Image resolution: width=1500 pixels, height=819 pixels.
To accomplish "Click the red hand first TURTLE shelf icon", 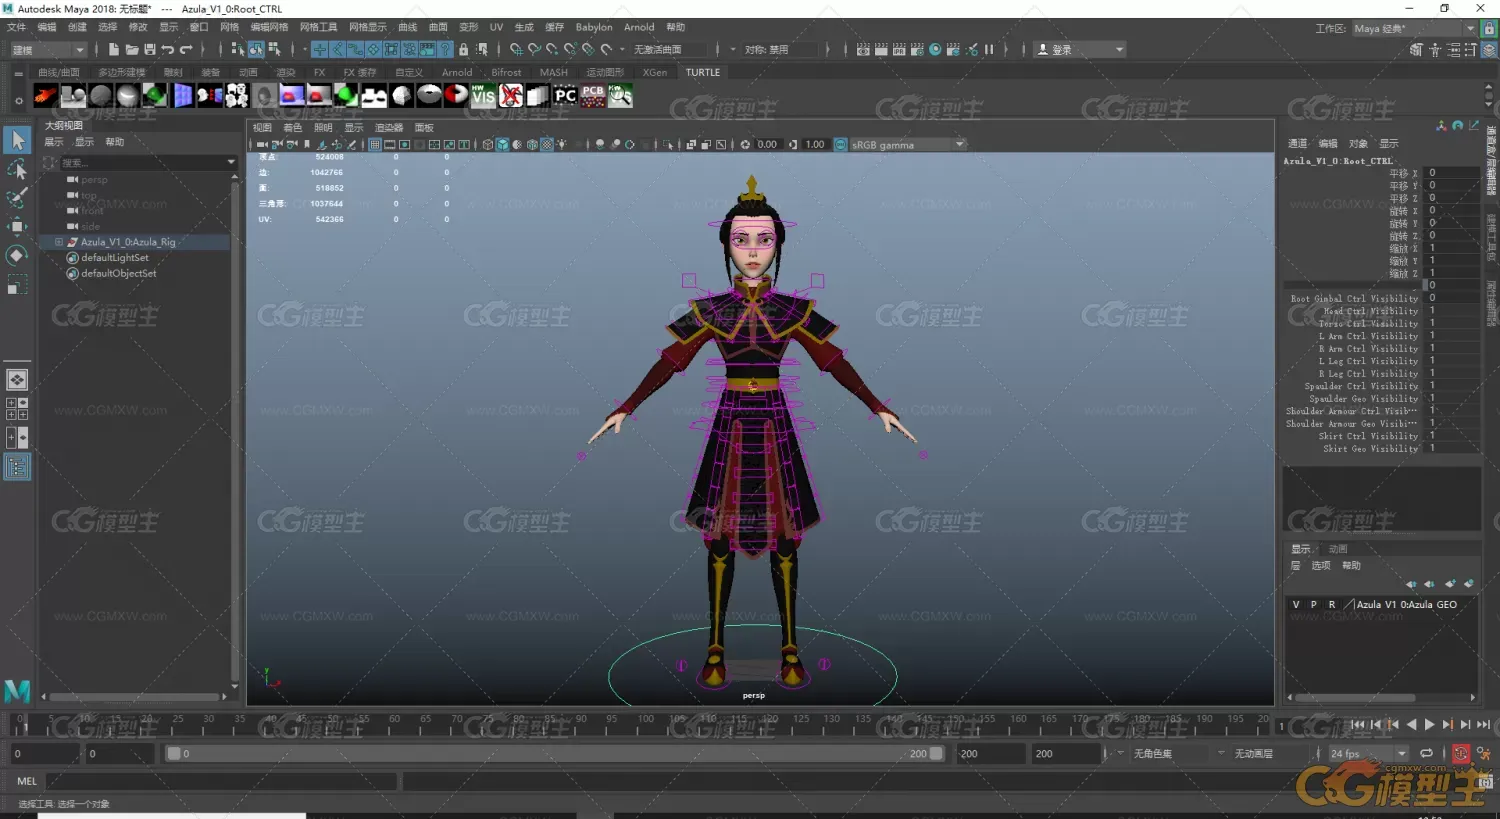I will coord(46,95).
